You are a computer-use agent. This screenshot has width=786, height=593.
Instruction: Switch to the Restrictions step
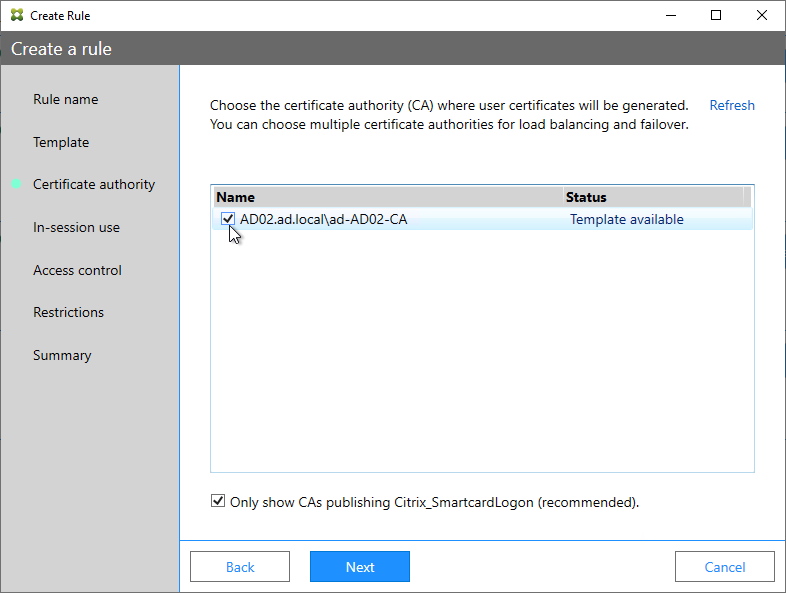click(x=68, y=312)
